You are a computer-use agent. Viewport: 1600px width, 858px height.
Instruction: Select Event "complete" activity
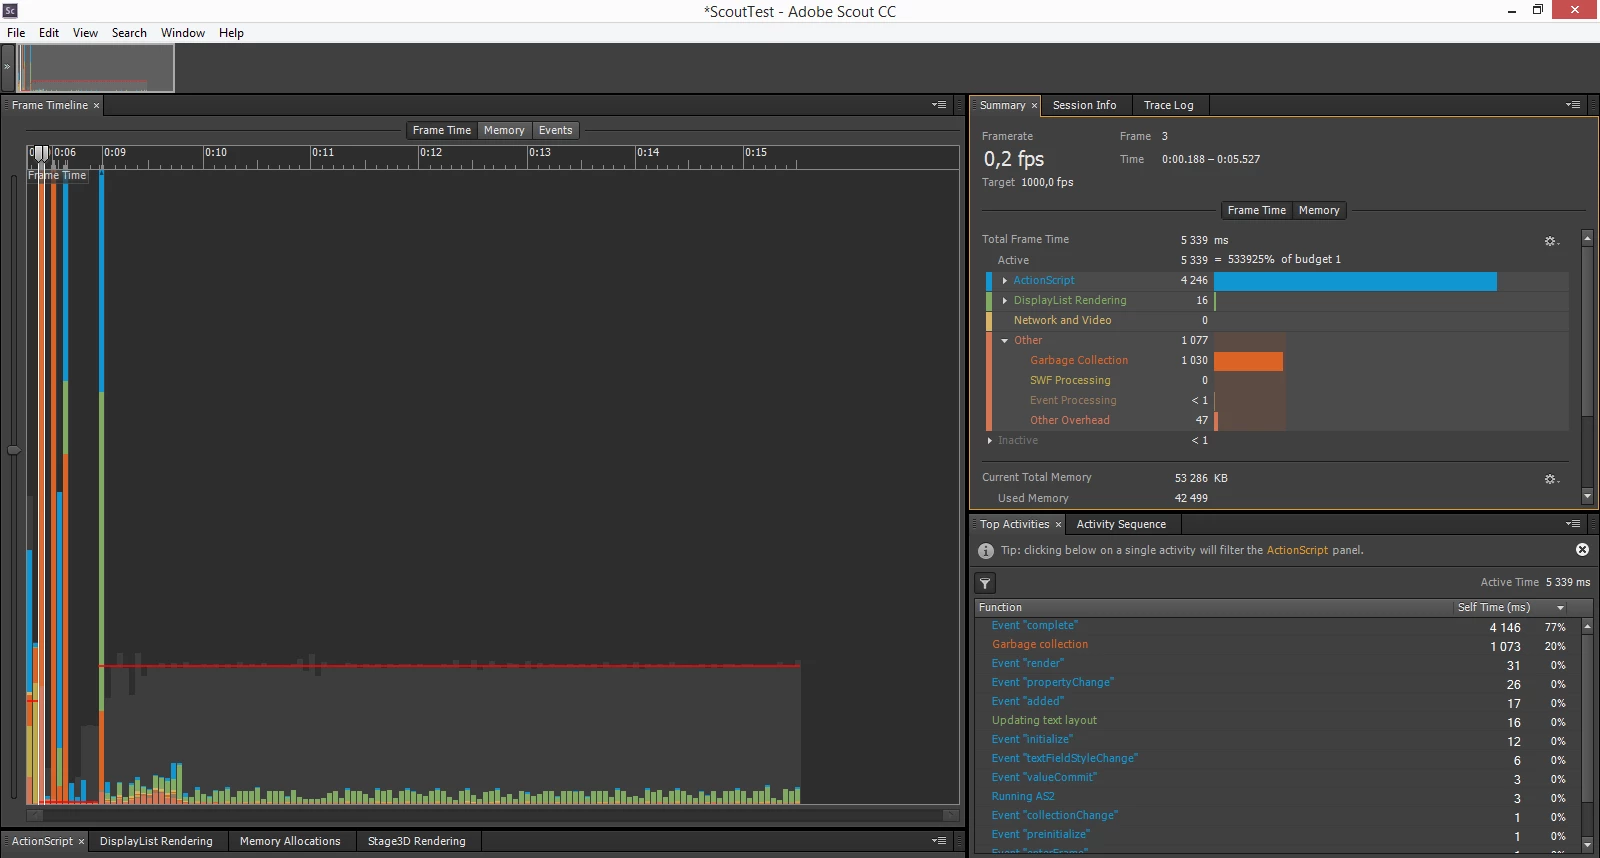(x=1278, y=626)
